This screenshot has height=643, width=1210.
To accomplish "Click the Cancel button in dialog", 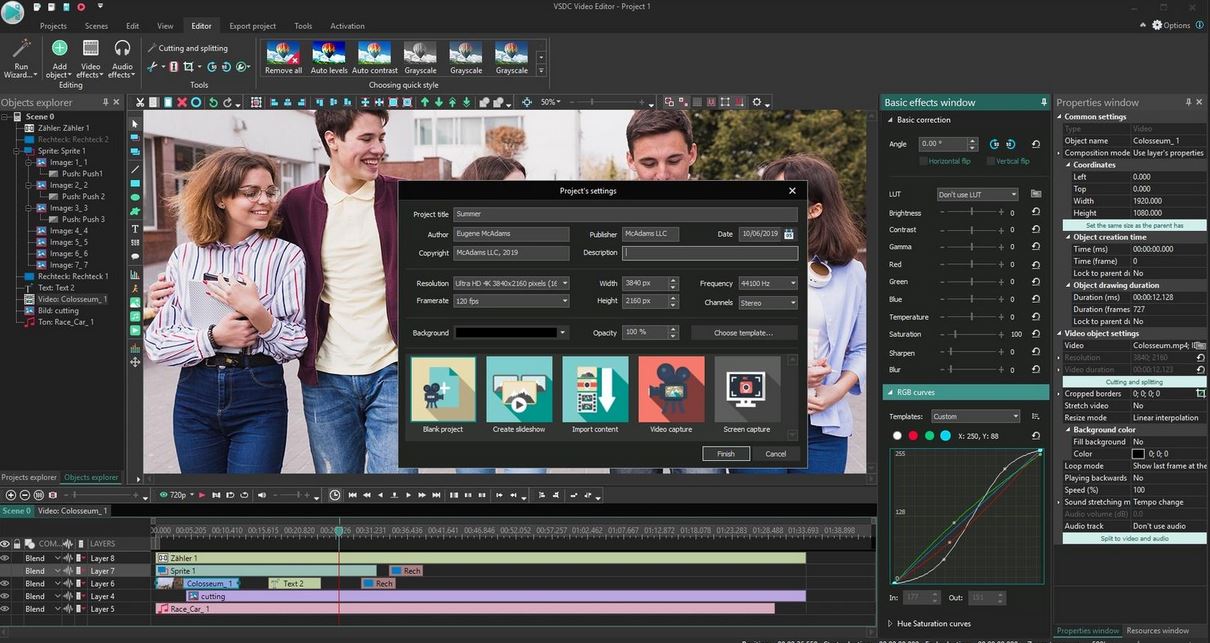I will [x=776, y=453].
